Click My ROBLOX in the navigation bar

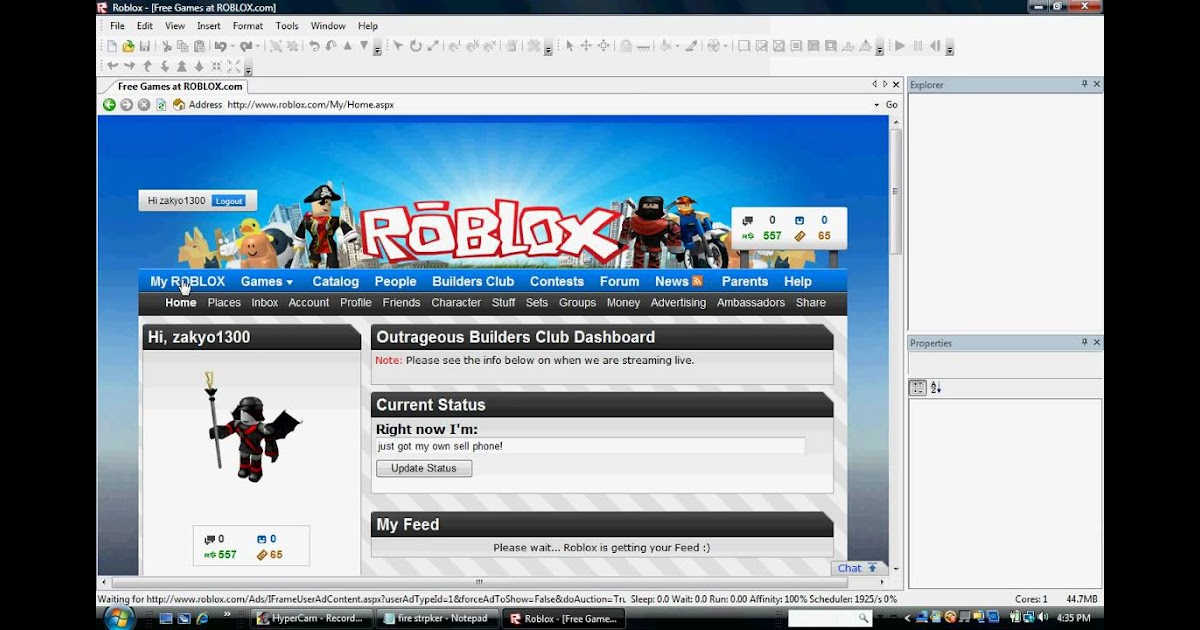pos(187,281)
